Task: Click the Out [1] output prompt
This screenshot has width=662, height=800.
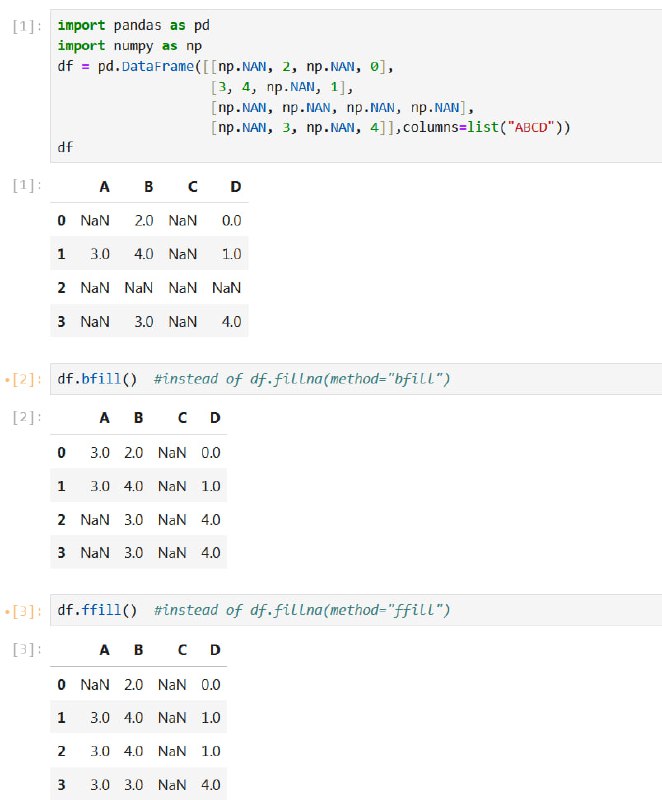Action: [x=27, y=185]
